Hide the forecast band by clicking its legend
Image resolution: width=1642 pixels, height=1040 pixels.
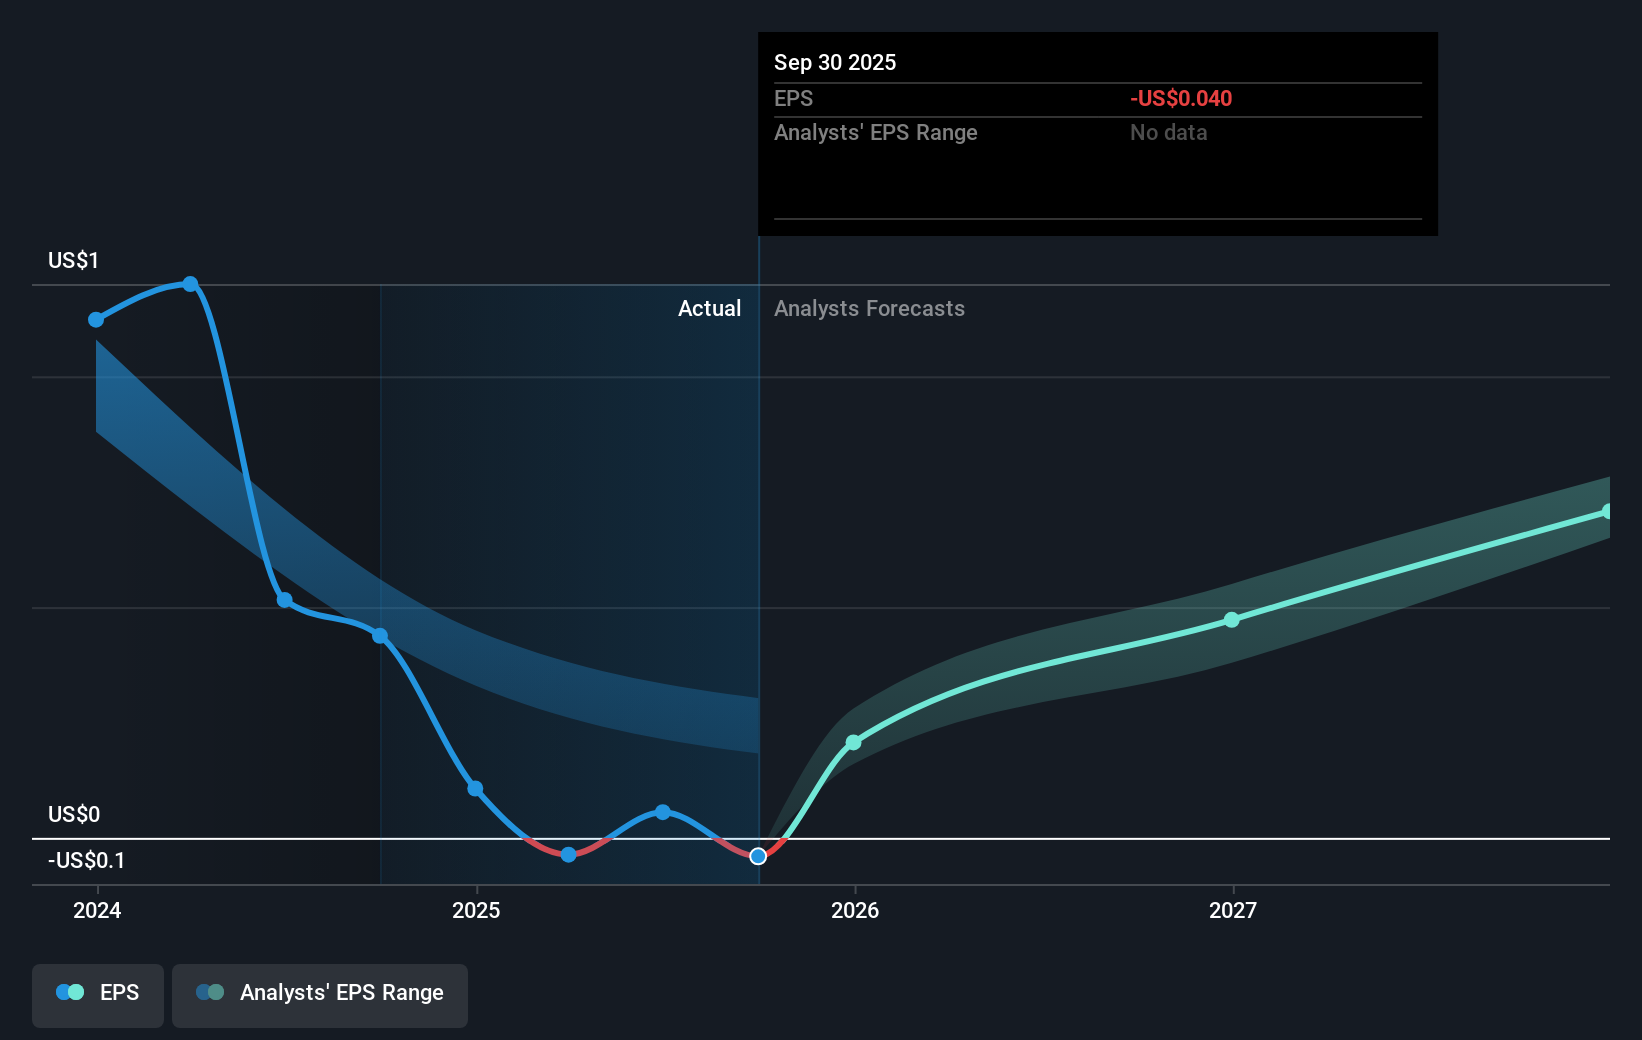[x=319, y=994]
